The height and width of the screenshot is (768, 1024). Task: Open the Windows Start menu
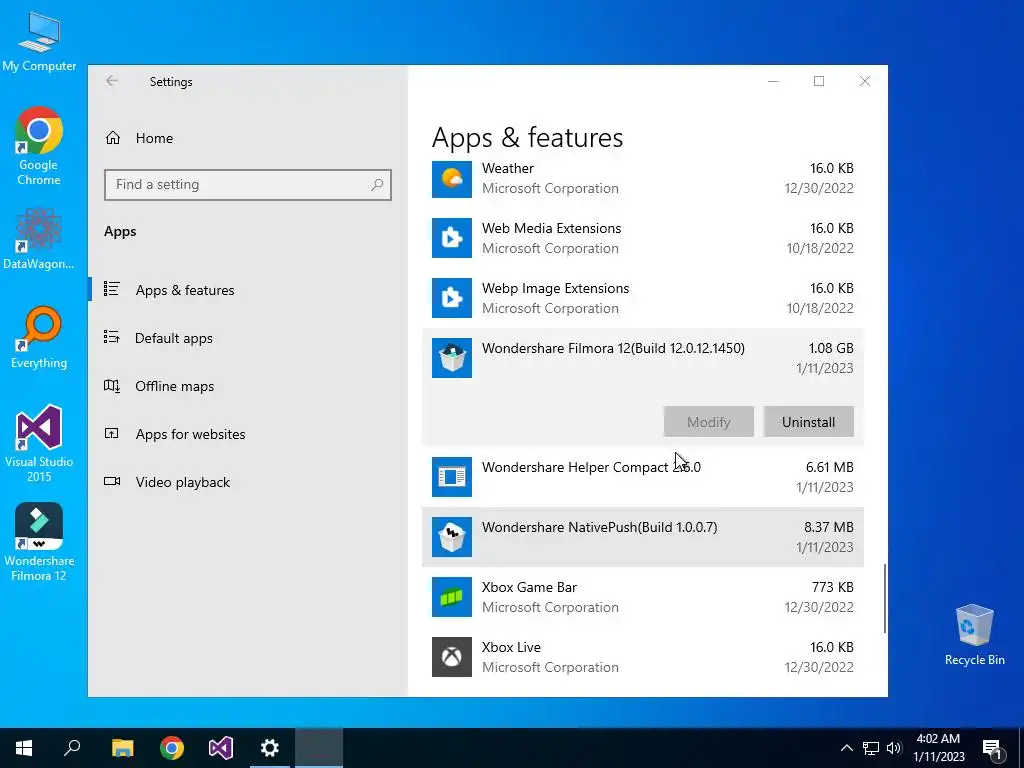click(x=24, y=748)
